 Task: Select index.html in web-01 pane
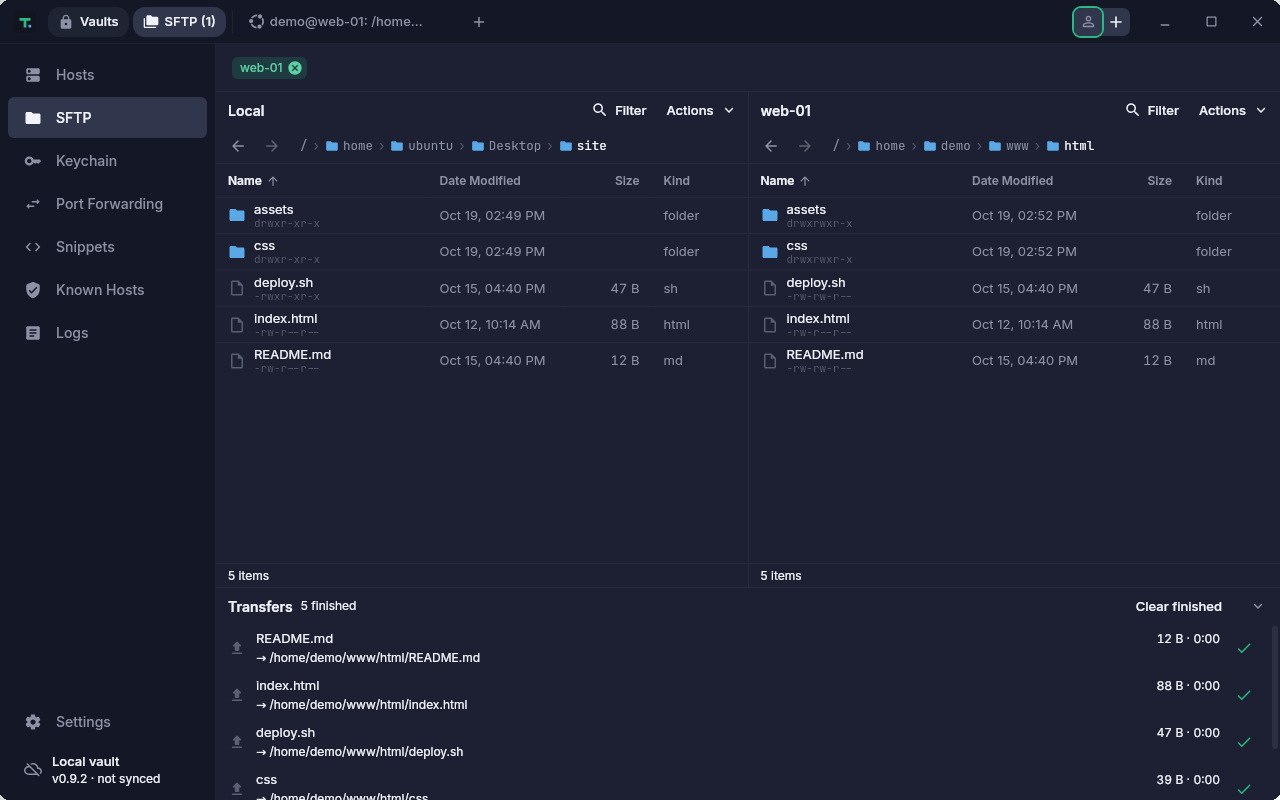(x=1014, y=324)
